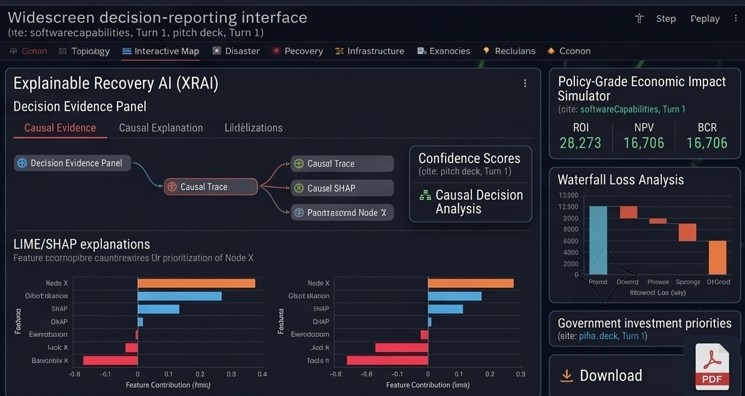Click the Confidence Scores heading
745x396 pixels.
(469, 158)
